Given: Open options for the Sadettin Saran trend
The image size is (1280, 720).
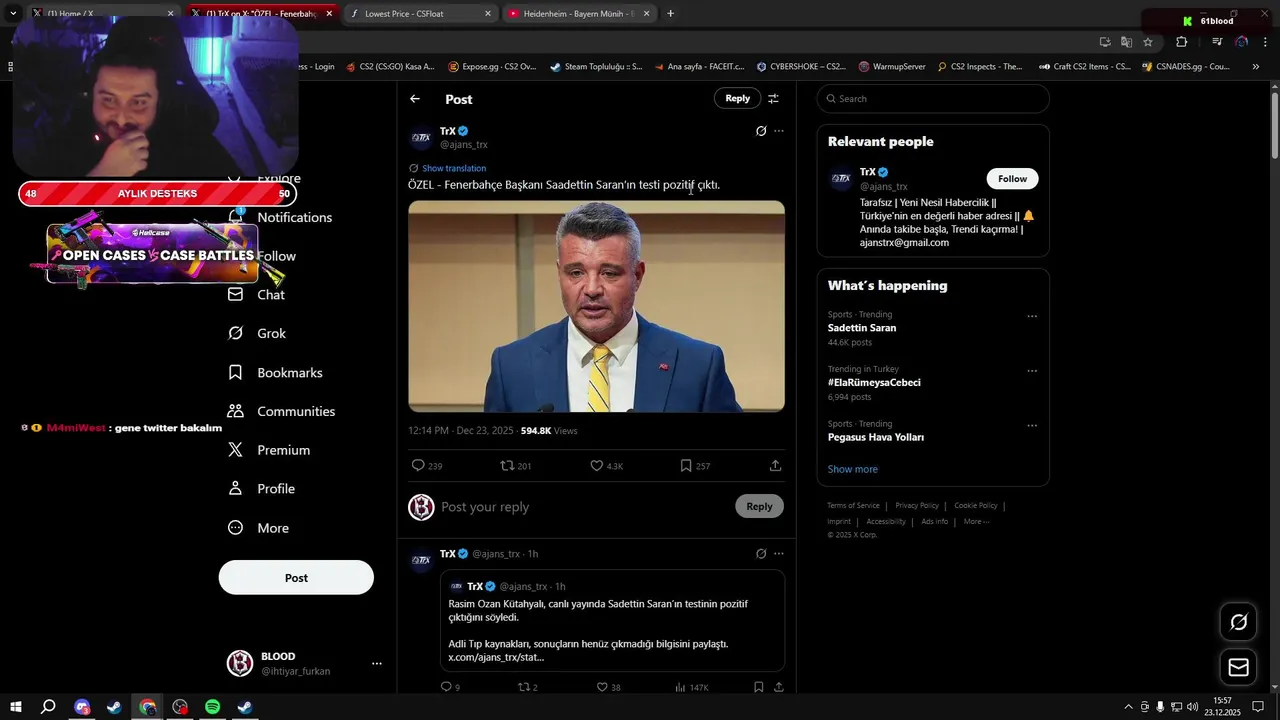Looking at the screenshot, I should point(1032,316).
